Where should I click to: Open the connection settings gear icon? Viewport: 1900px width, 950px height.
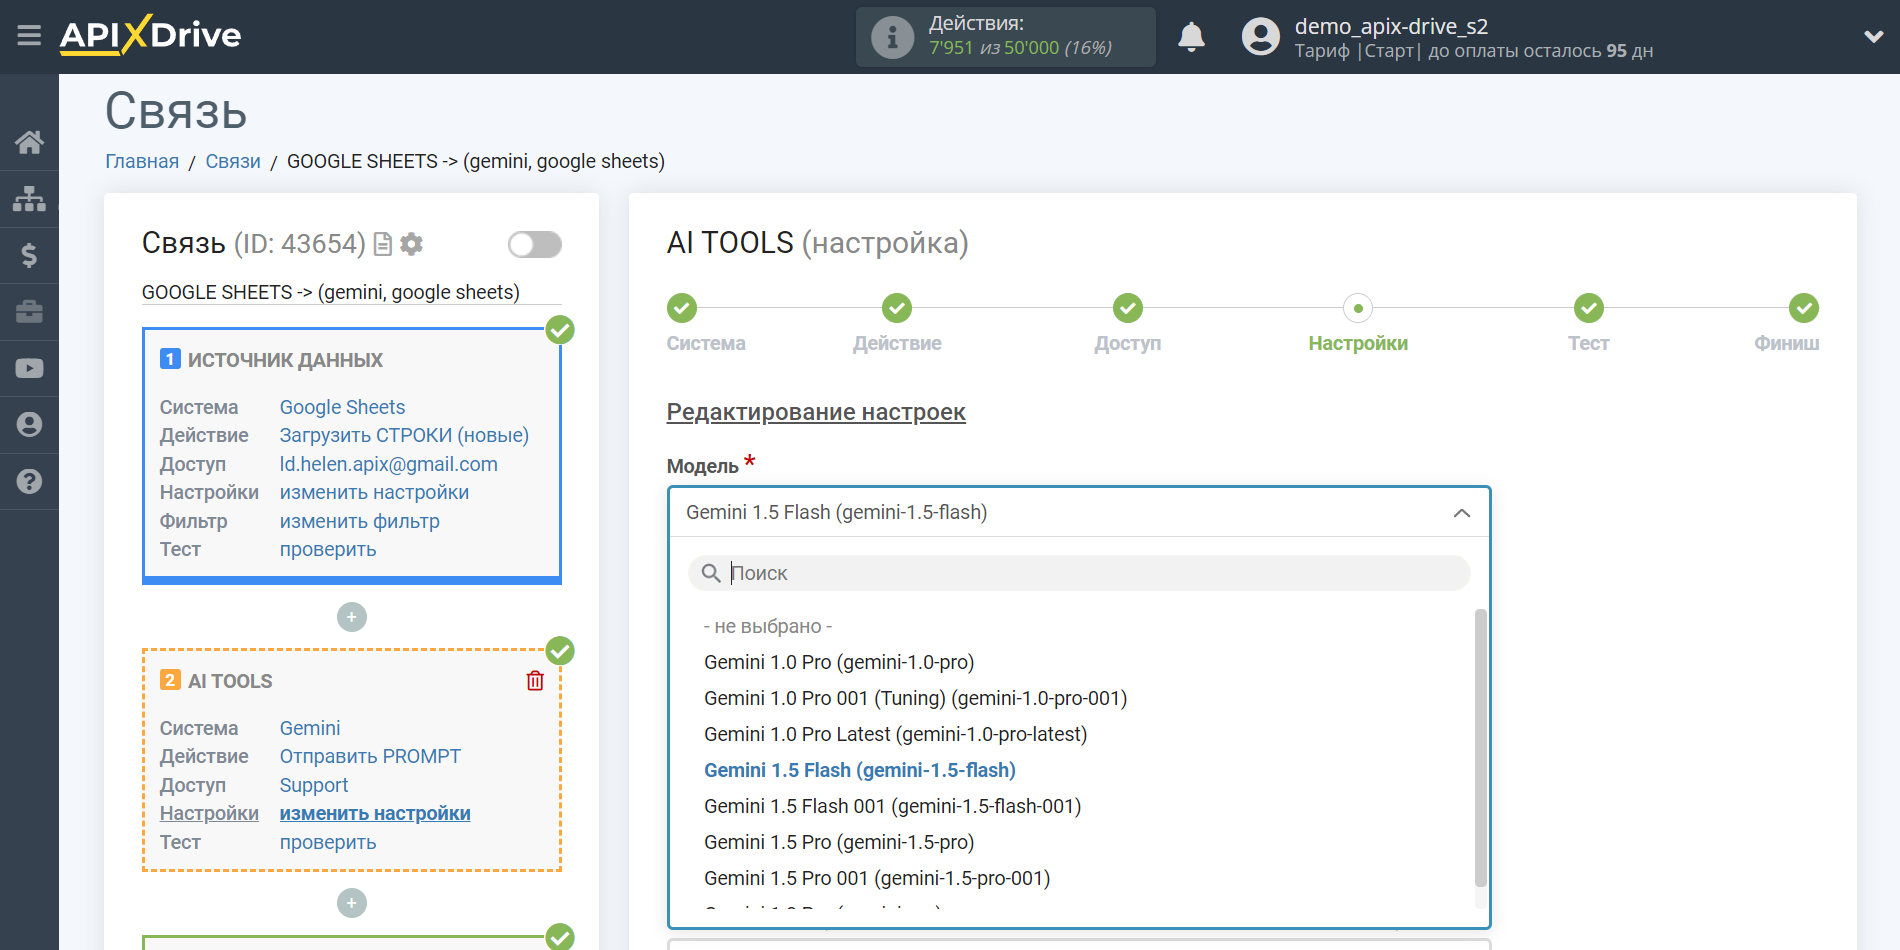tap(411, 244)
